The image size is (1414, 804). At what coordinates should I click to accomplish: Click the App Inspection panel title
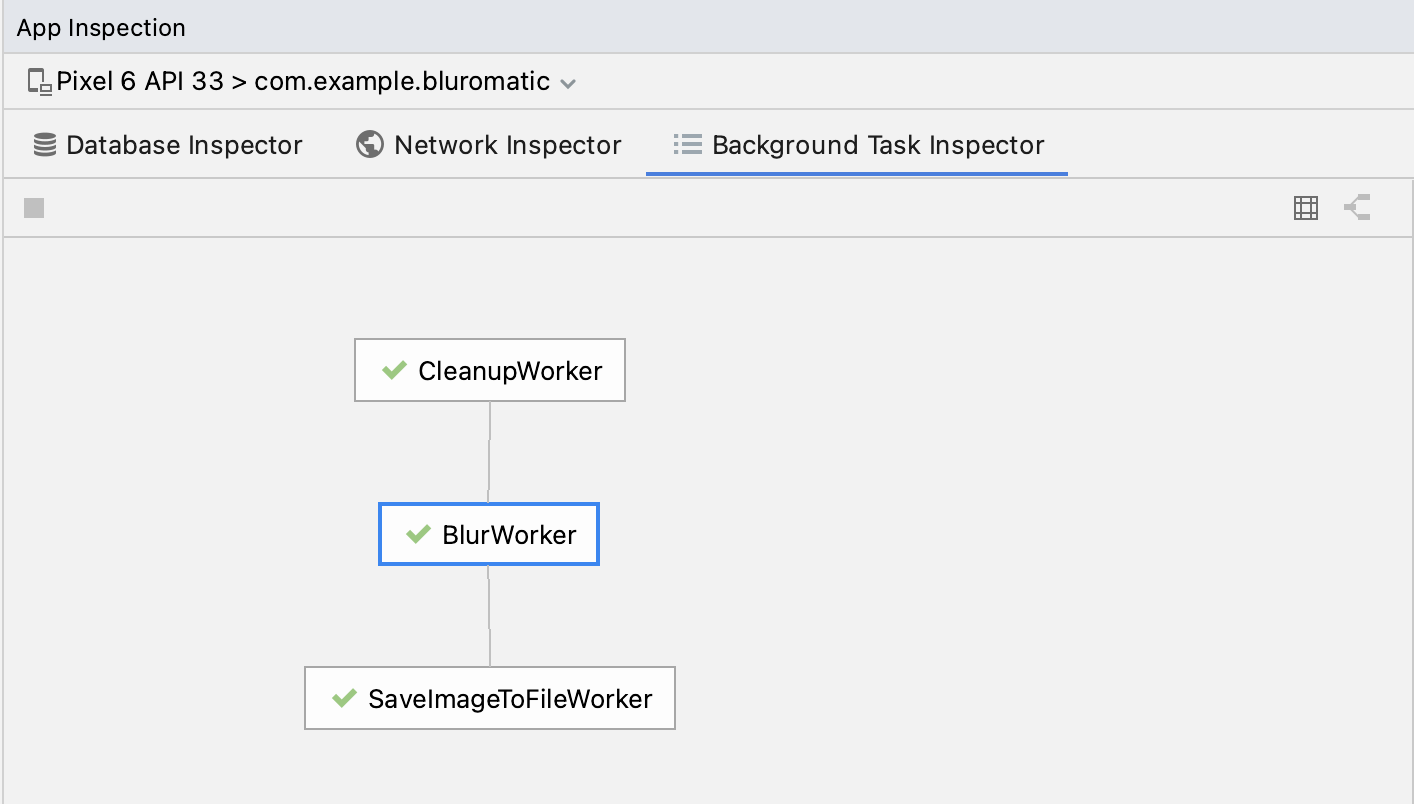click(x=101, y=28)
